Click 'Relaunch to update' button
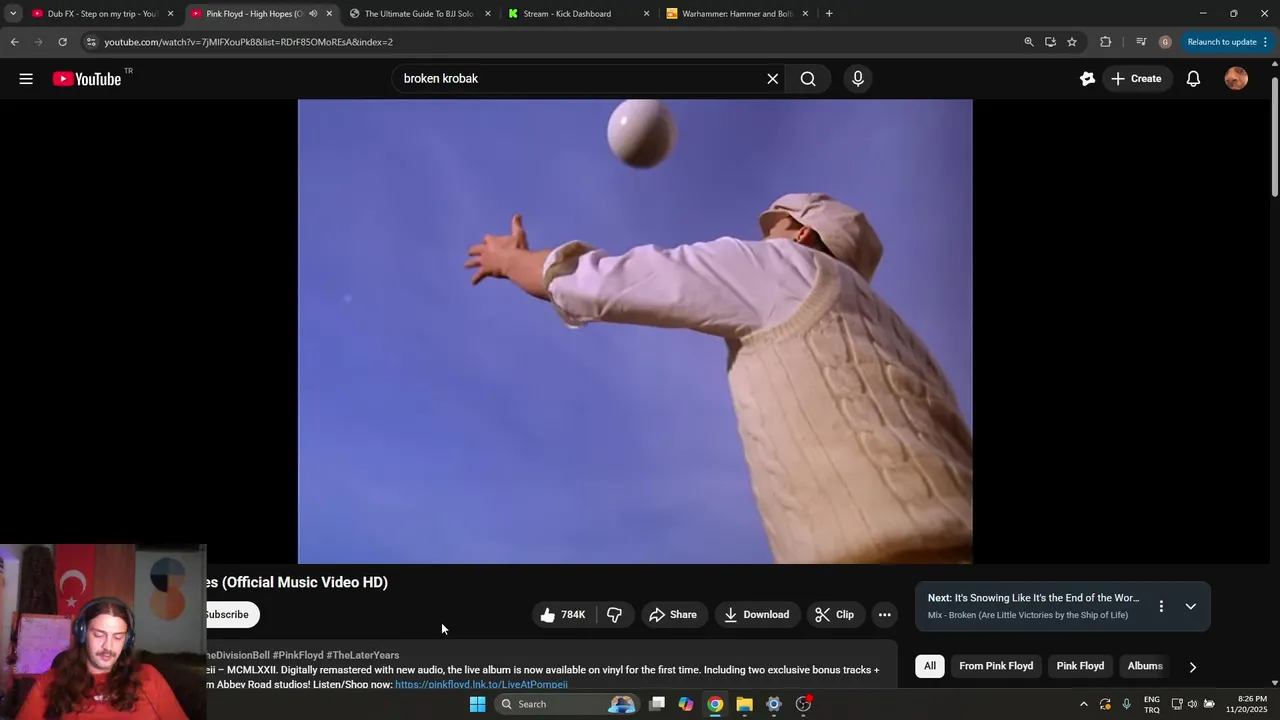Image resolution: width=1280 pixels, height=720 pixels. pos(1221,42)
